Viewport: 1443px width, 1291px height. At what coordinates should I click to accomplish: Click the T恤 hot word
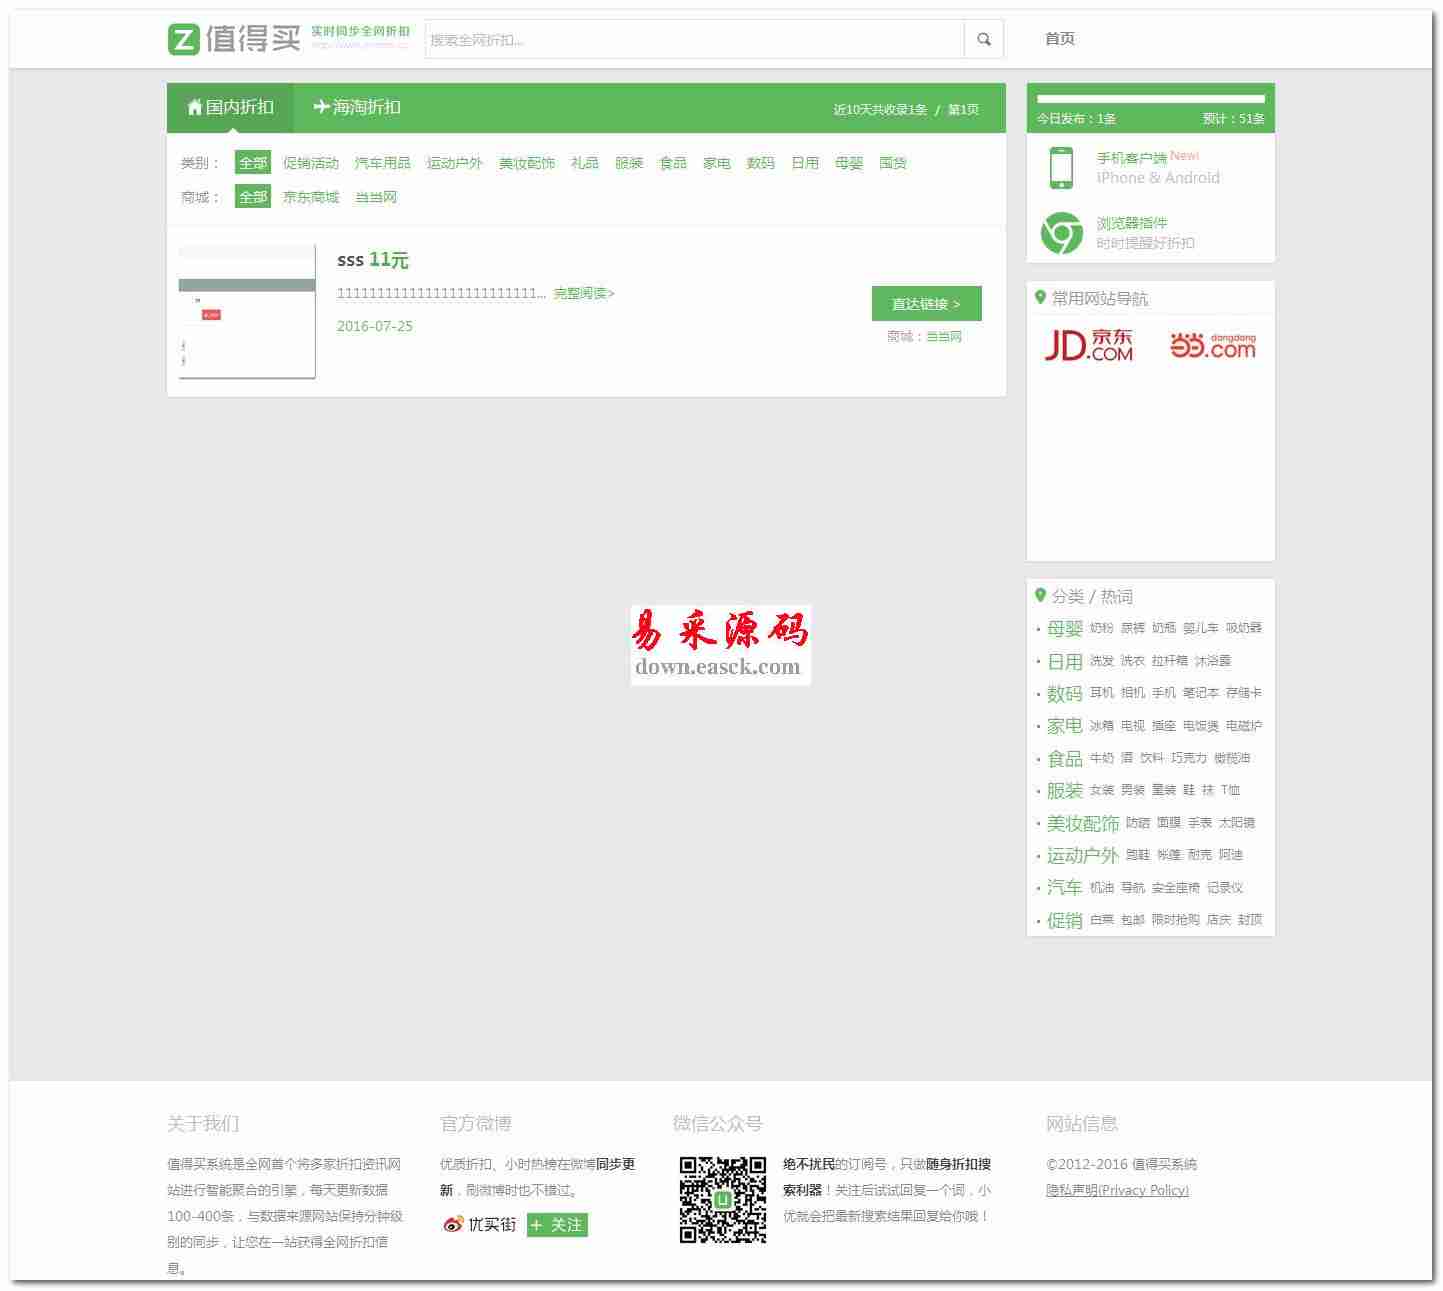click(1230, 790)
